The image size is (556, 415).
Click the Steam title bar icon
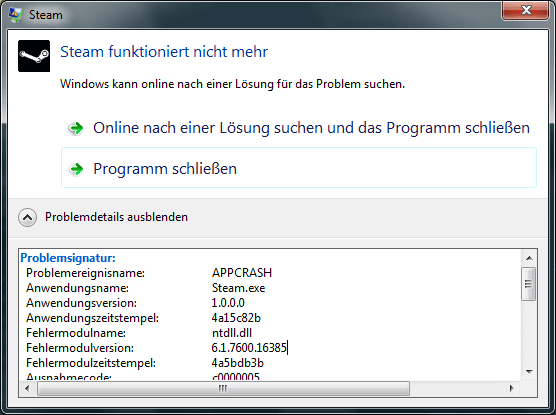coord(16,15)
